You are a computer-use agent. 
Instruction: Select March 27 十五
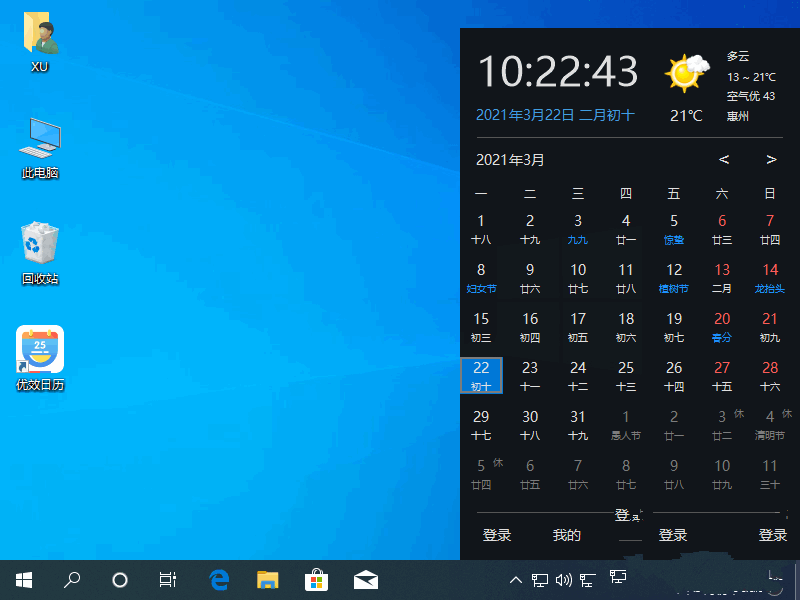click(722, 376)
